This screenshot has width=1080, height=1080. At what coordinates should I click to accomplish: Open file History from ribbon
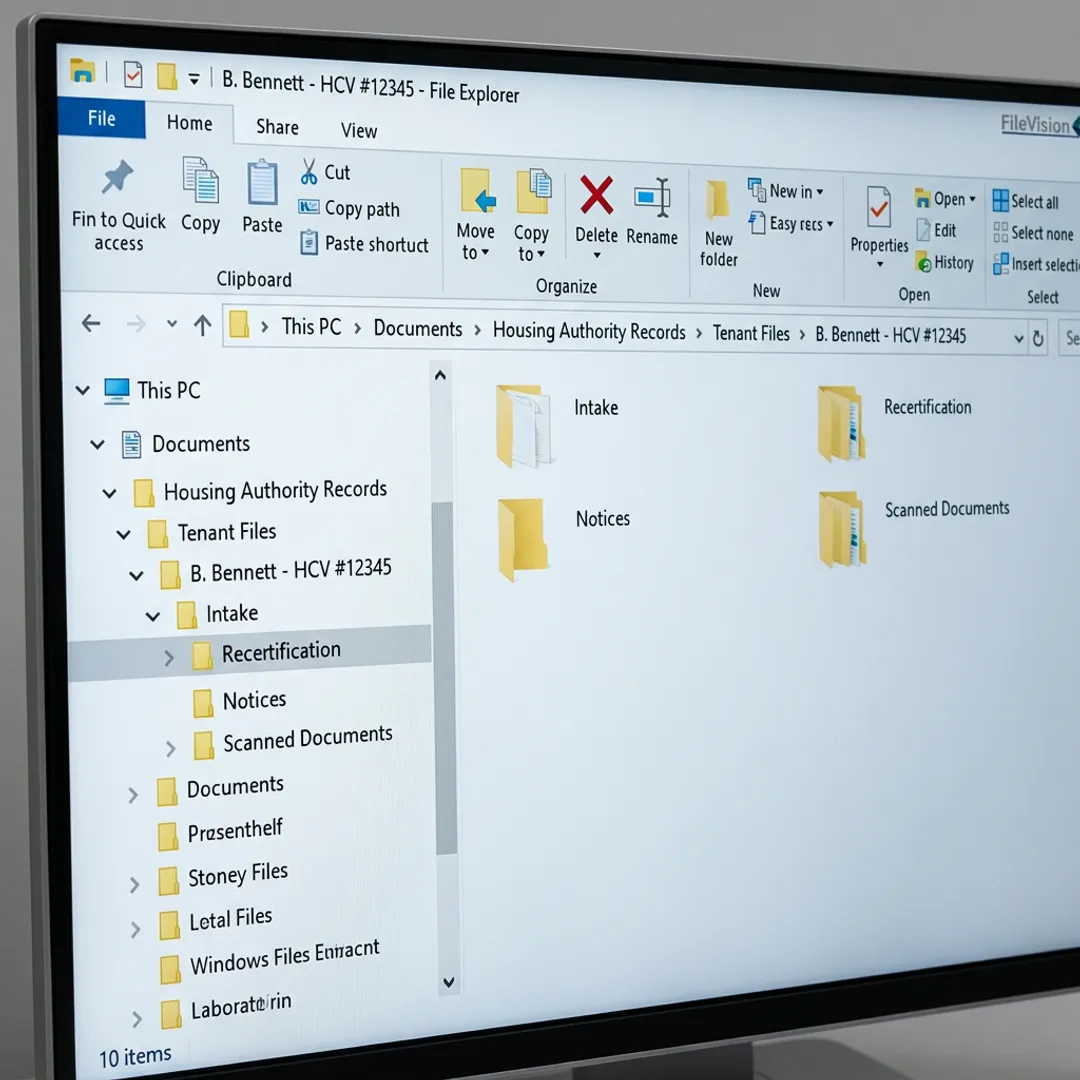click(944, 262)
